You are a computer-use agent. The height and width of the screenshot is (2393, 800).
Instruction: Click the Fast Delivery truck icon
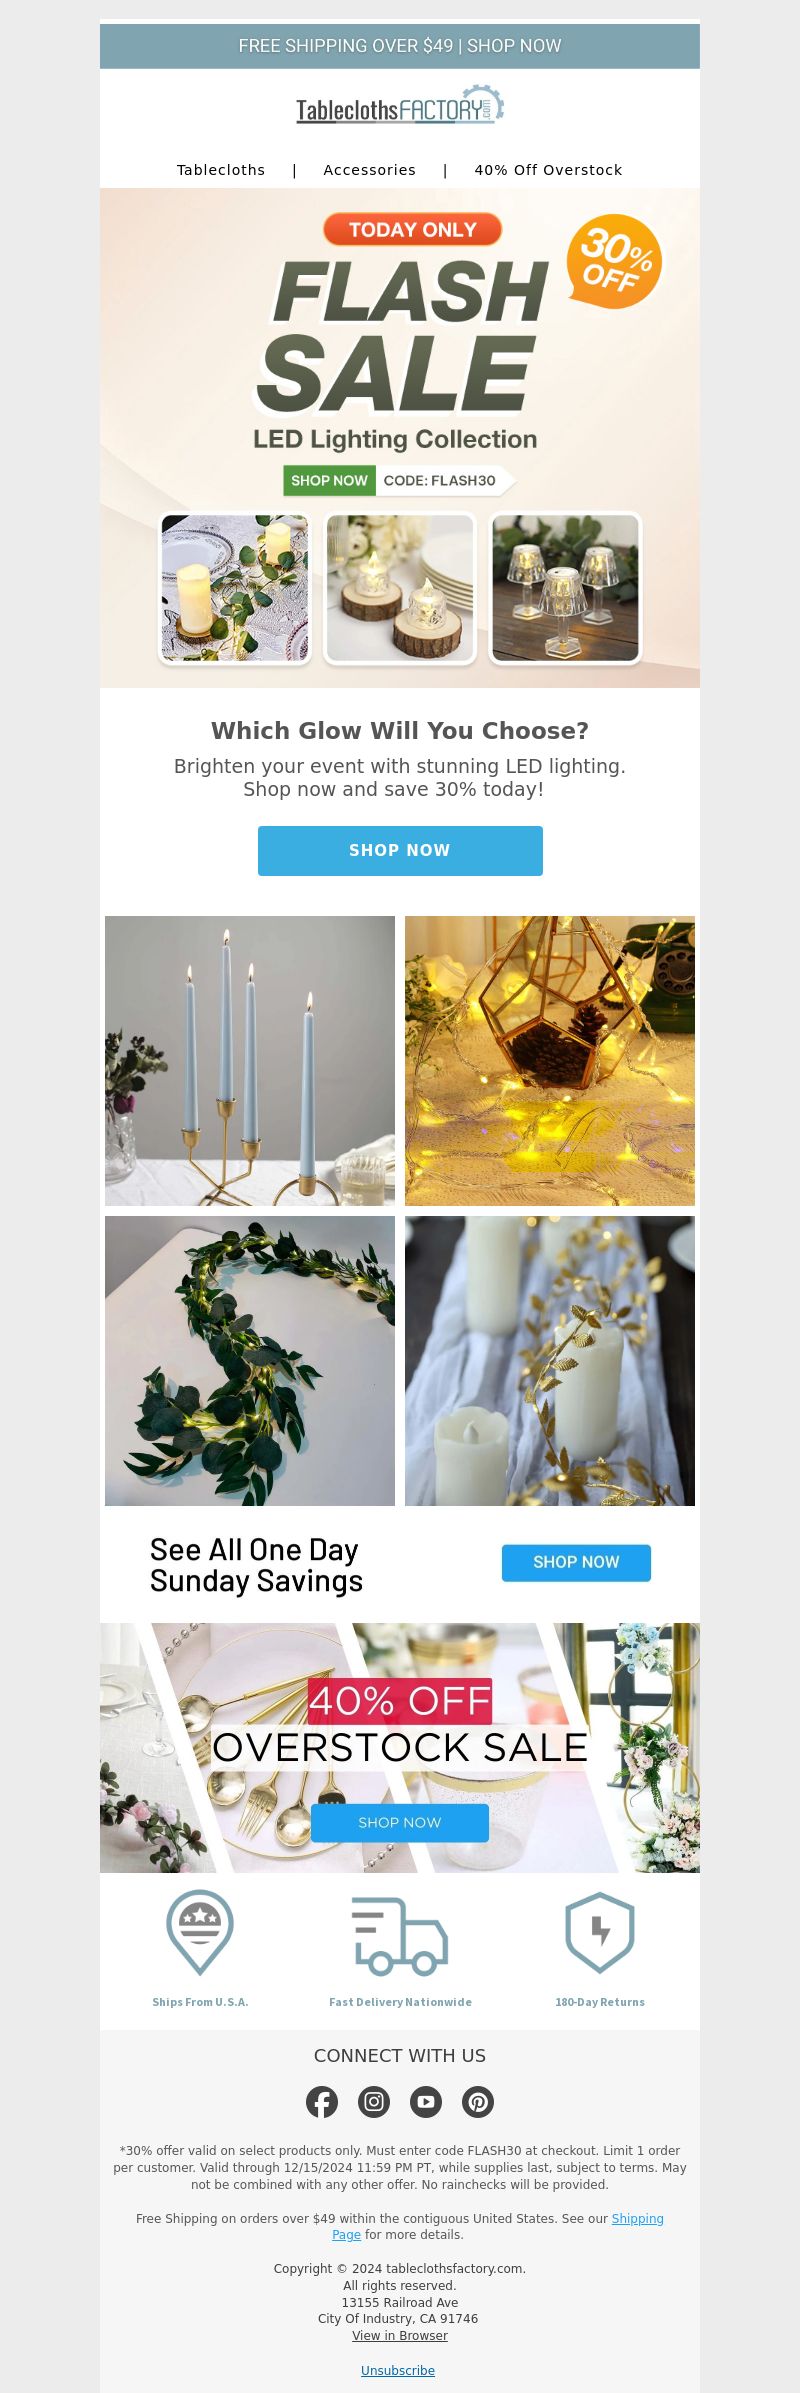400,1936
